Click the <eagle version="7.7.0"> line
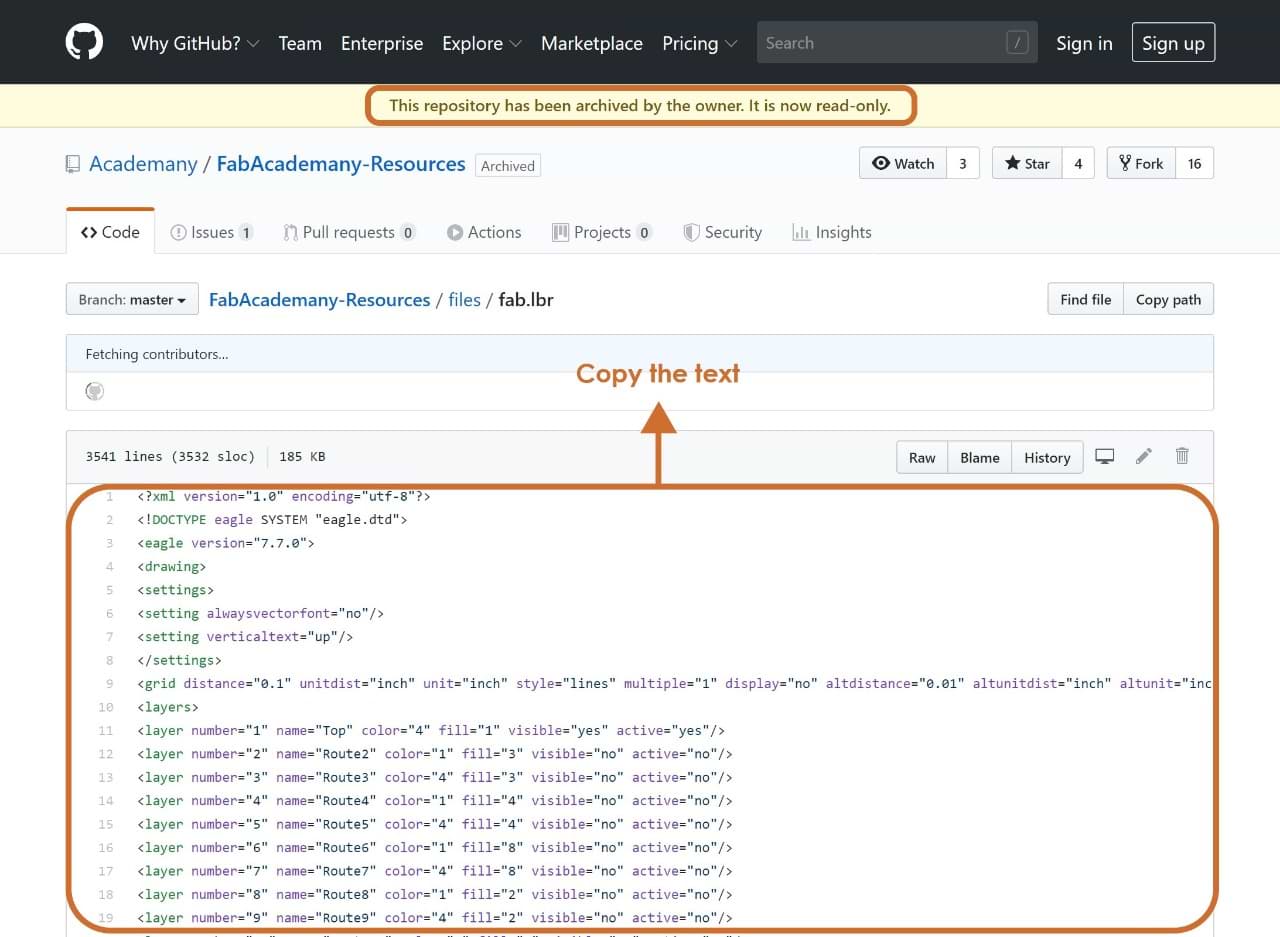 click(x=226, y=543)
